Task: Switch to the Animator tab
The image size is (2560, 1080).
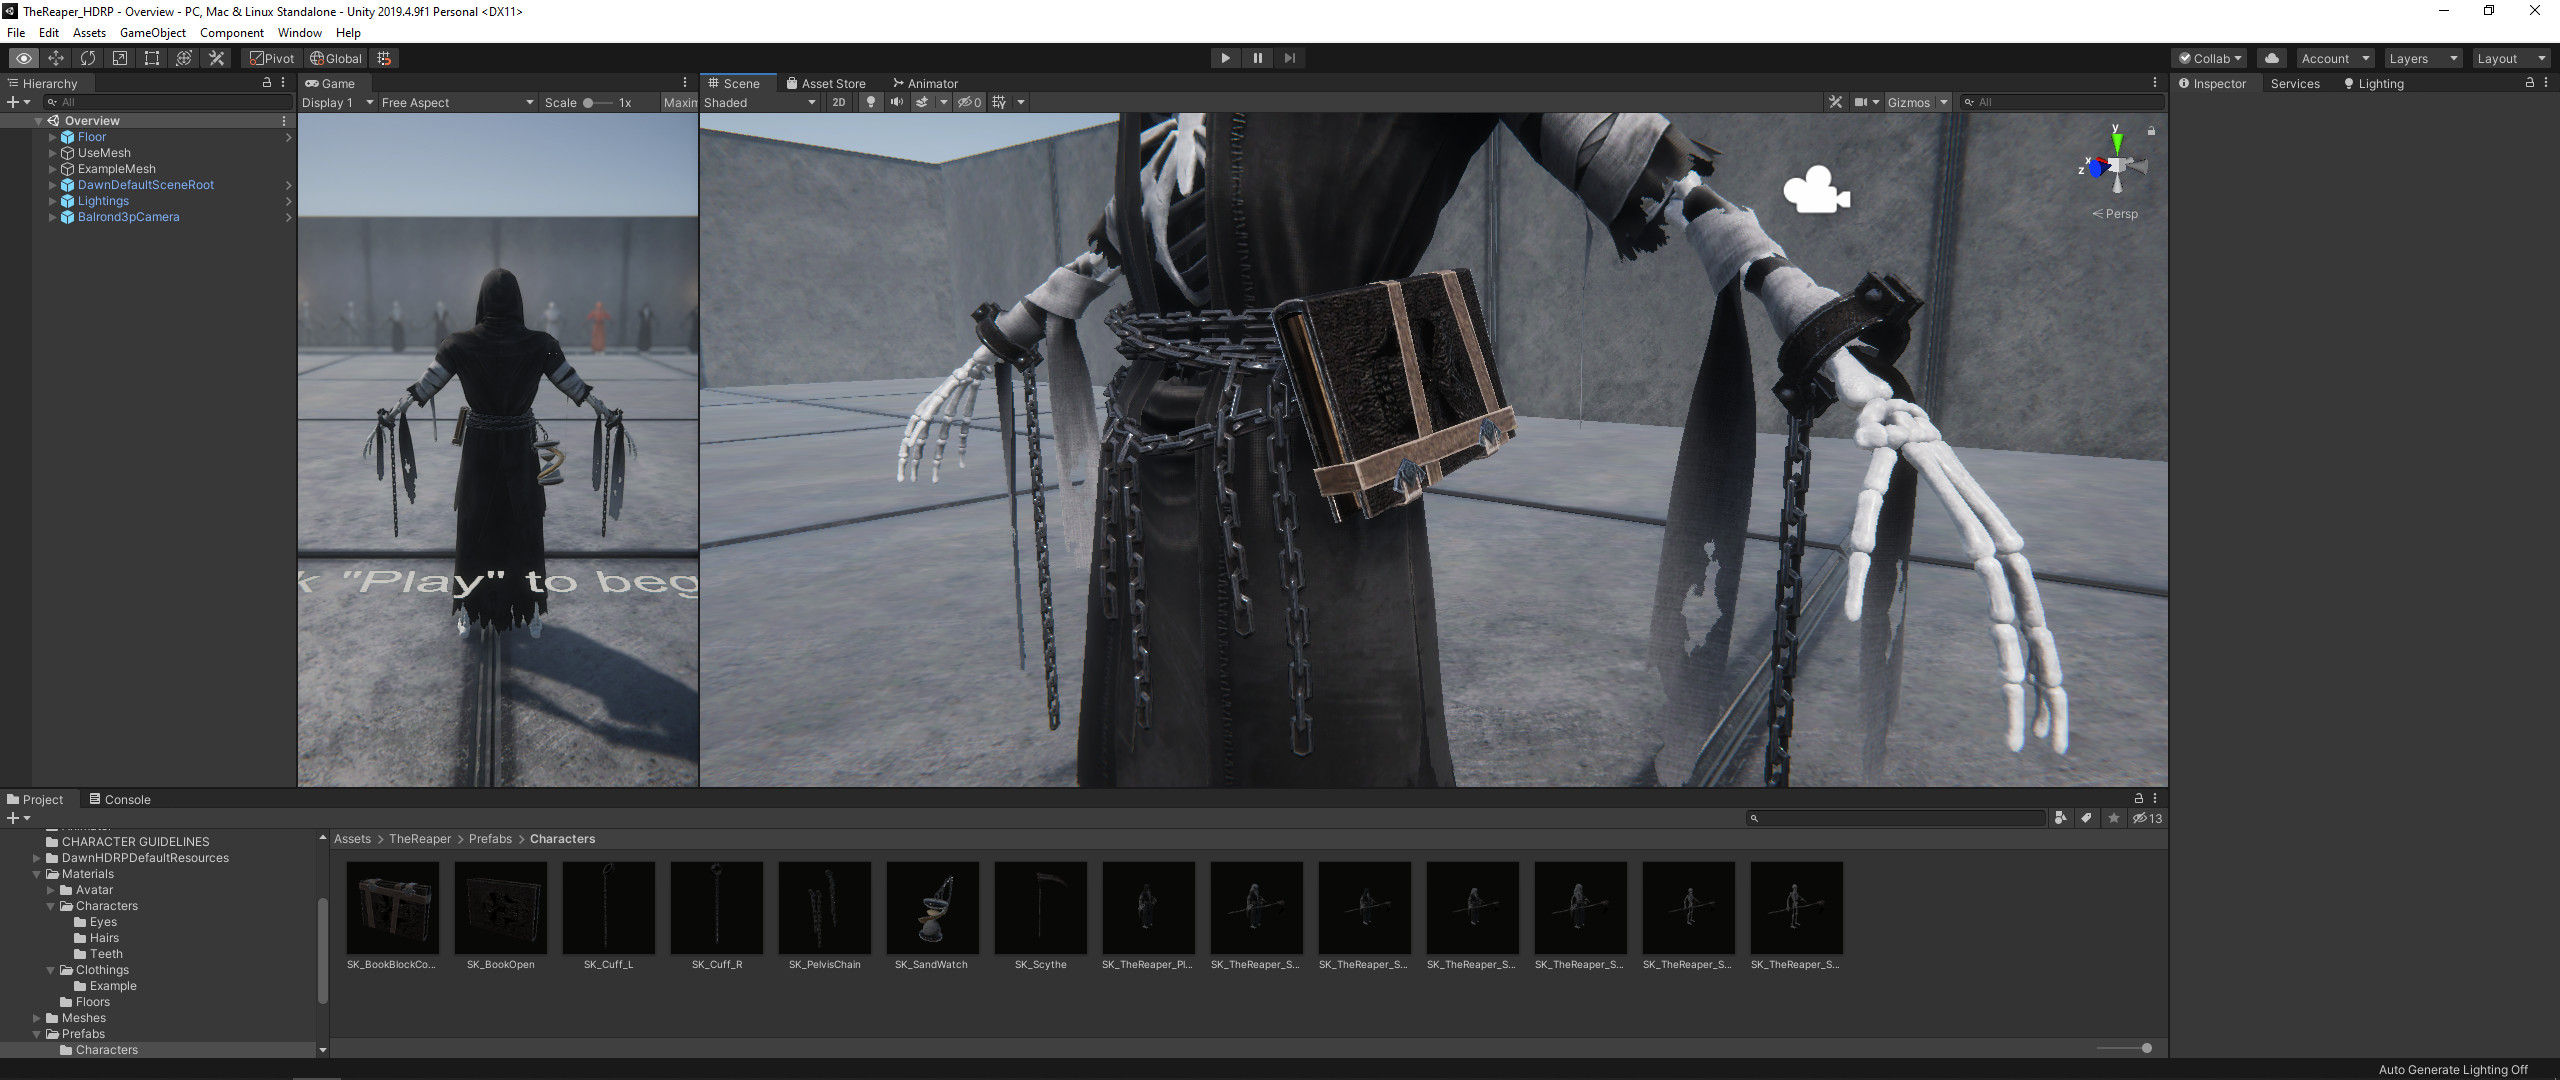Action: (x=926, y=83)
